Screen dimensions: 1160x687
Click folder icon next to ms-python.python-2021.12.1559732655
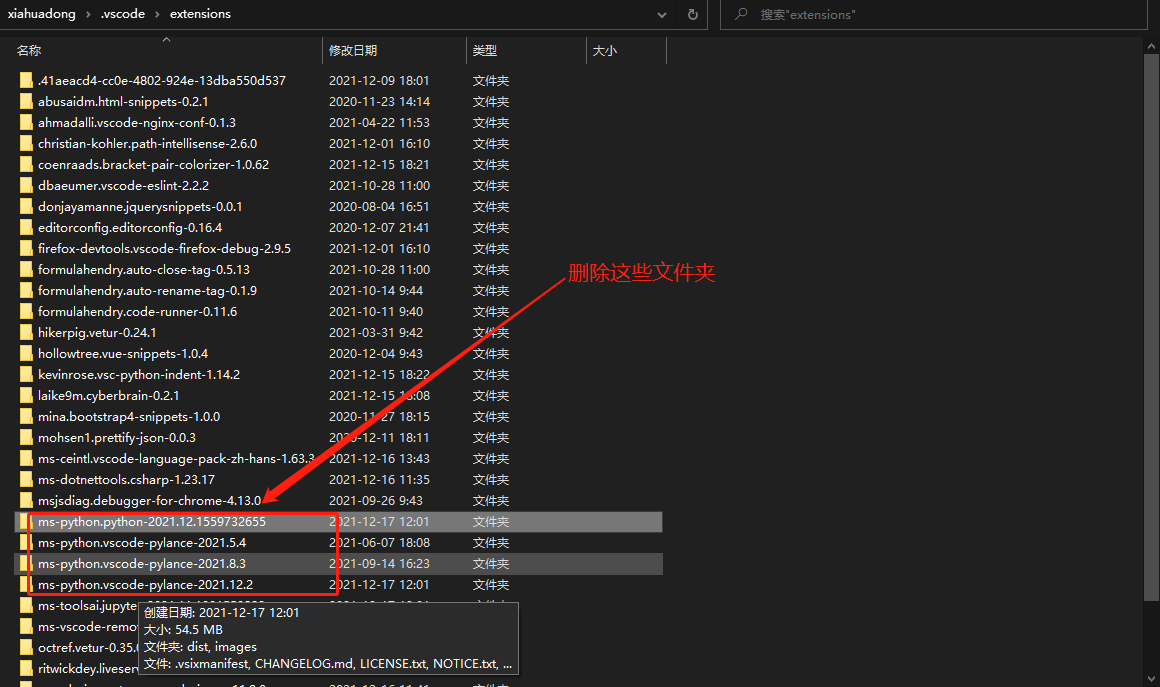tap(25, 521)
